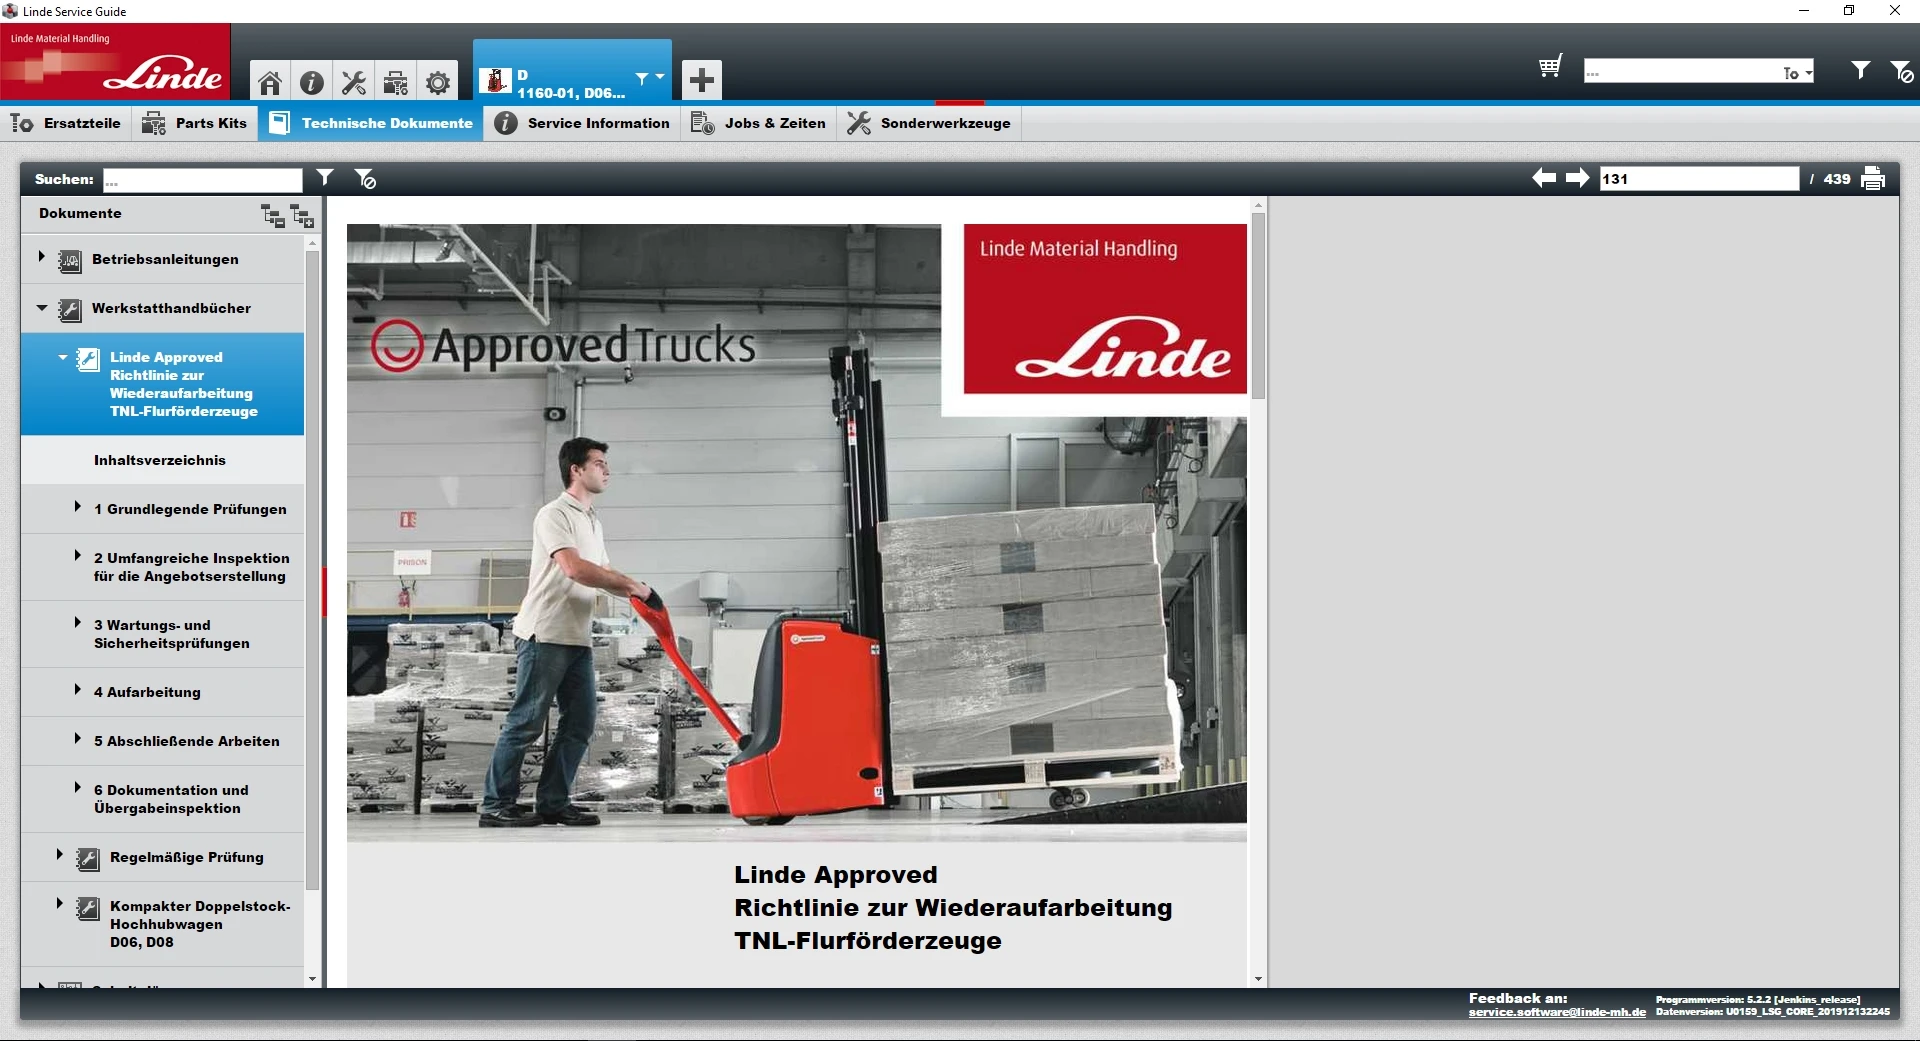
Task: Expand chapter 4 Aufarbeitung
Action: (77, 689)
